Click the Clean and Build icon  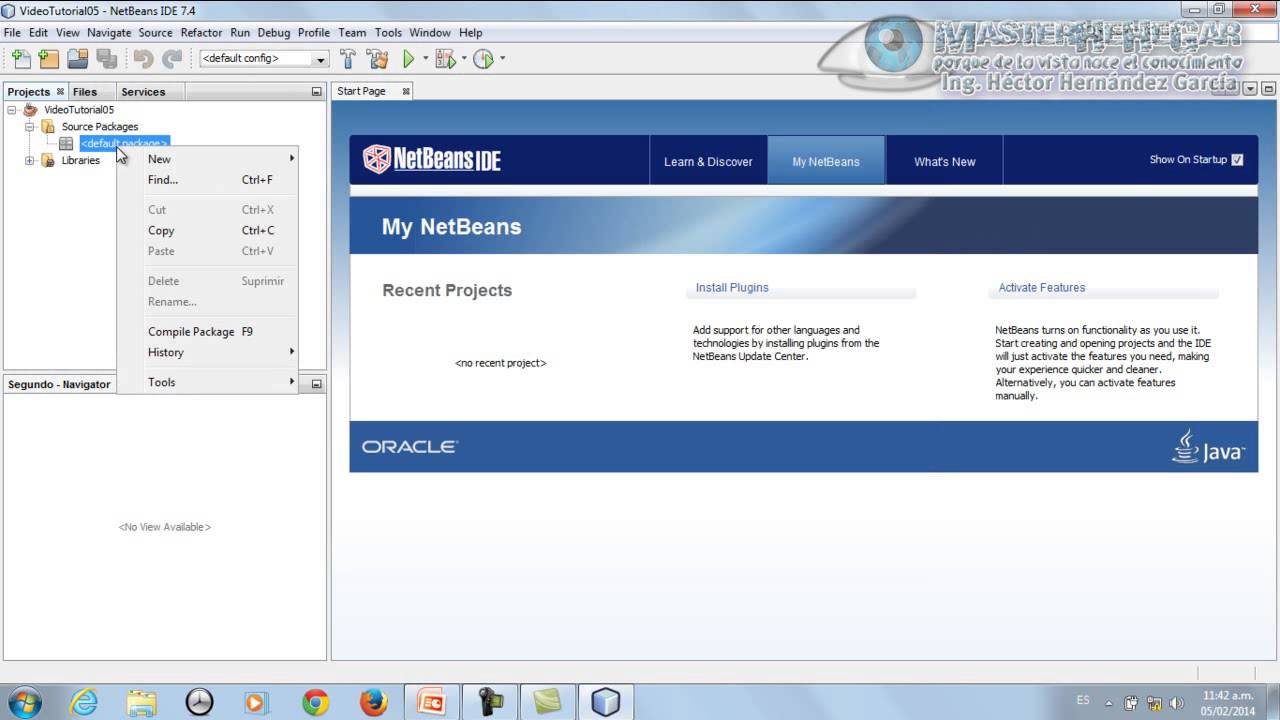coord(377,59)
